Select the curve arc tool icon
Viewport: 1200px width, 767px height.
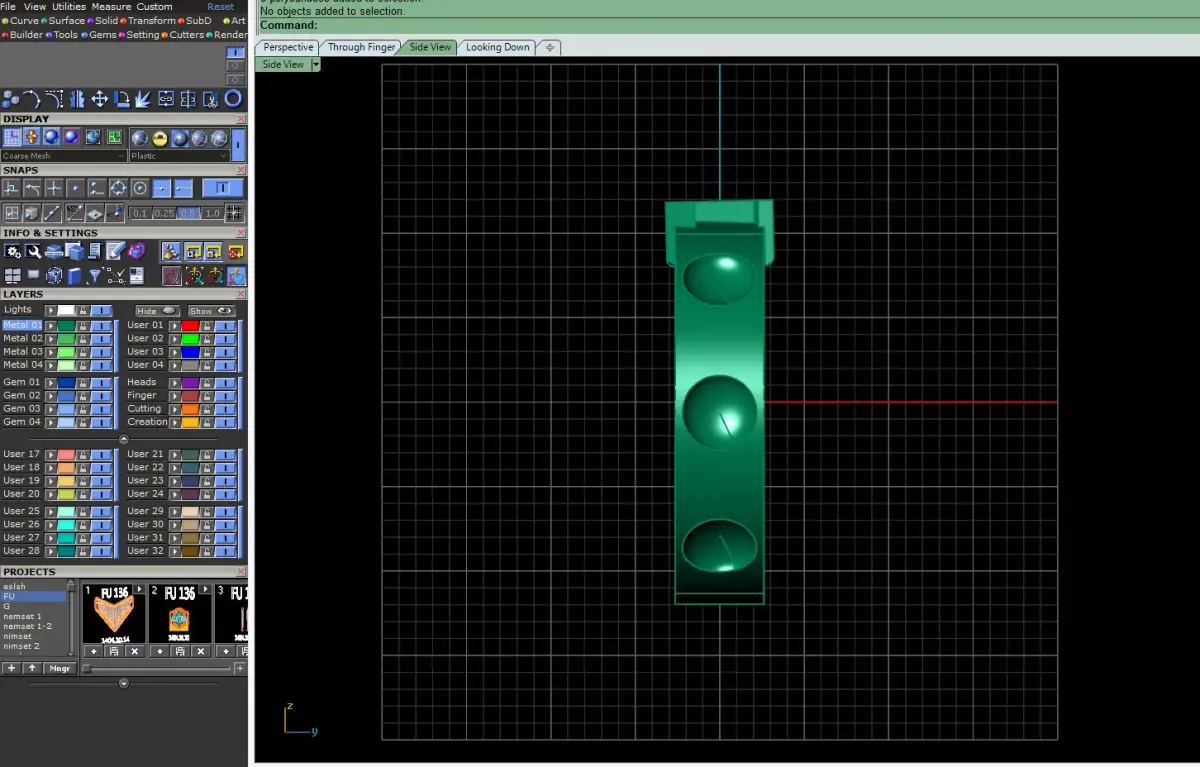[32, 99]
